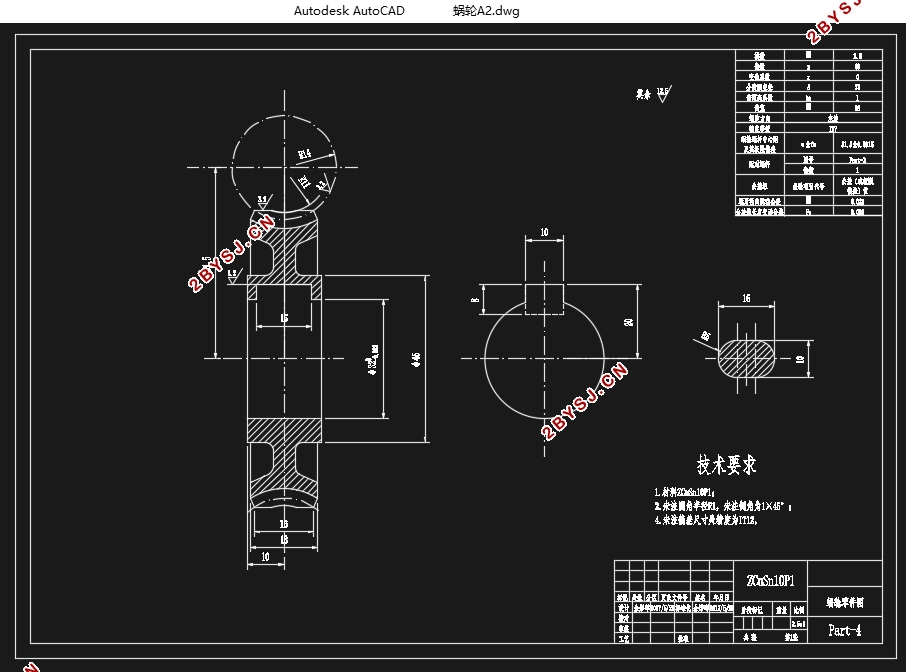
Task: Click the "R14" radius label in the dashed circle
Action: coord(305,154)
